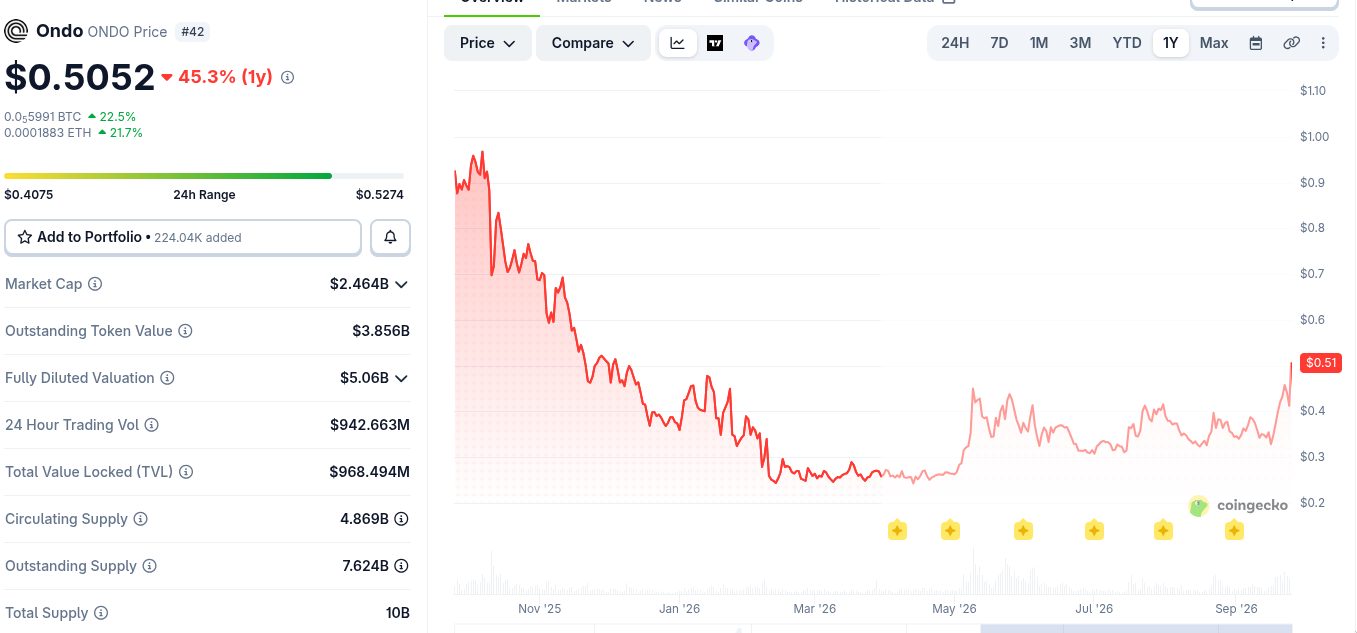Select the 1M time range
1357x633 pixels.
(x=1039, y=43)
